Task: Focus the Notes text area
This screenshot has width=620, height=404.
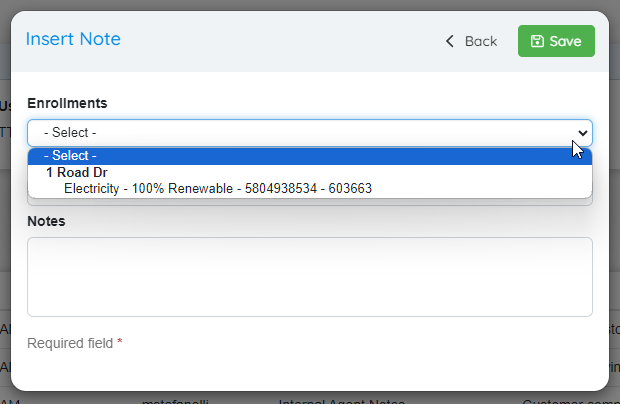Action: point(310,277)
